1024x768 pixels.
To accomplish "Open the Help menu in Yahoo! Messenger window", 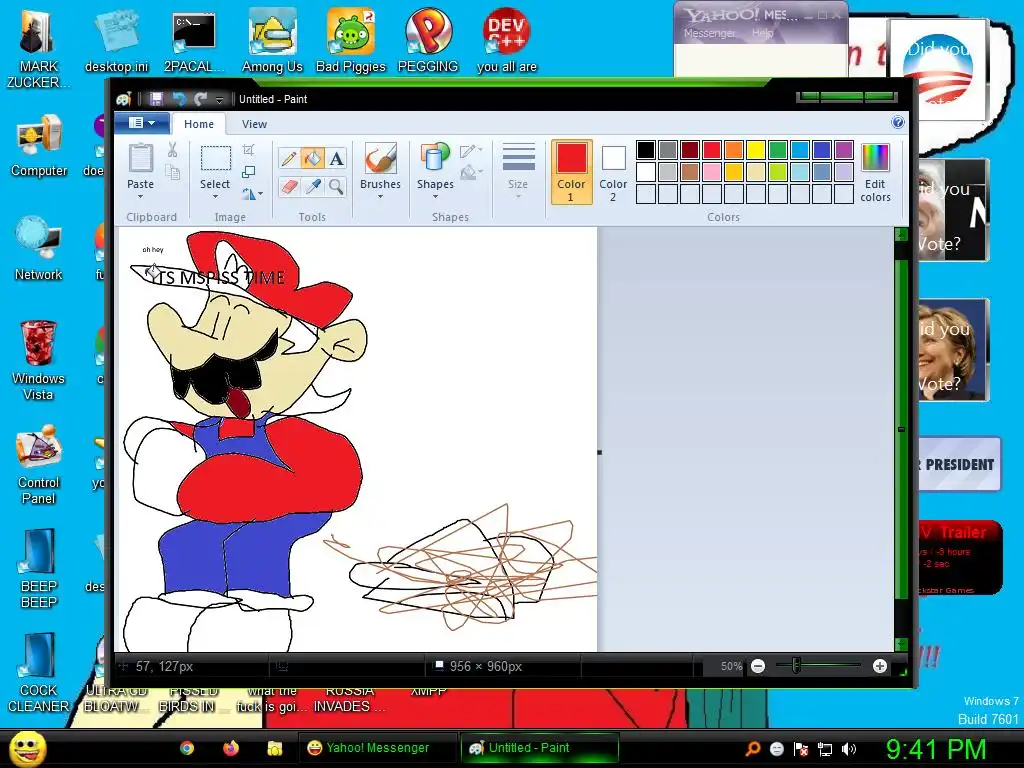I will (x=762, y=33).
